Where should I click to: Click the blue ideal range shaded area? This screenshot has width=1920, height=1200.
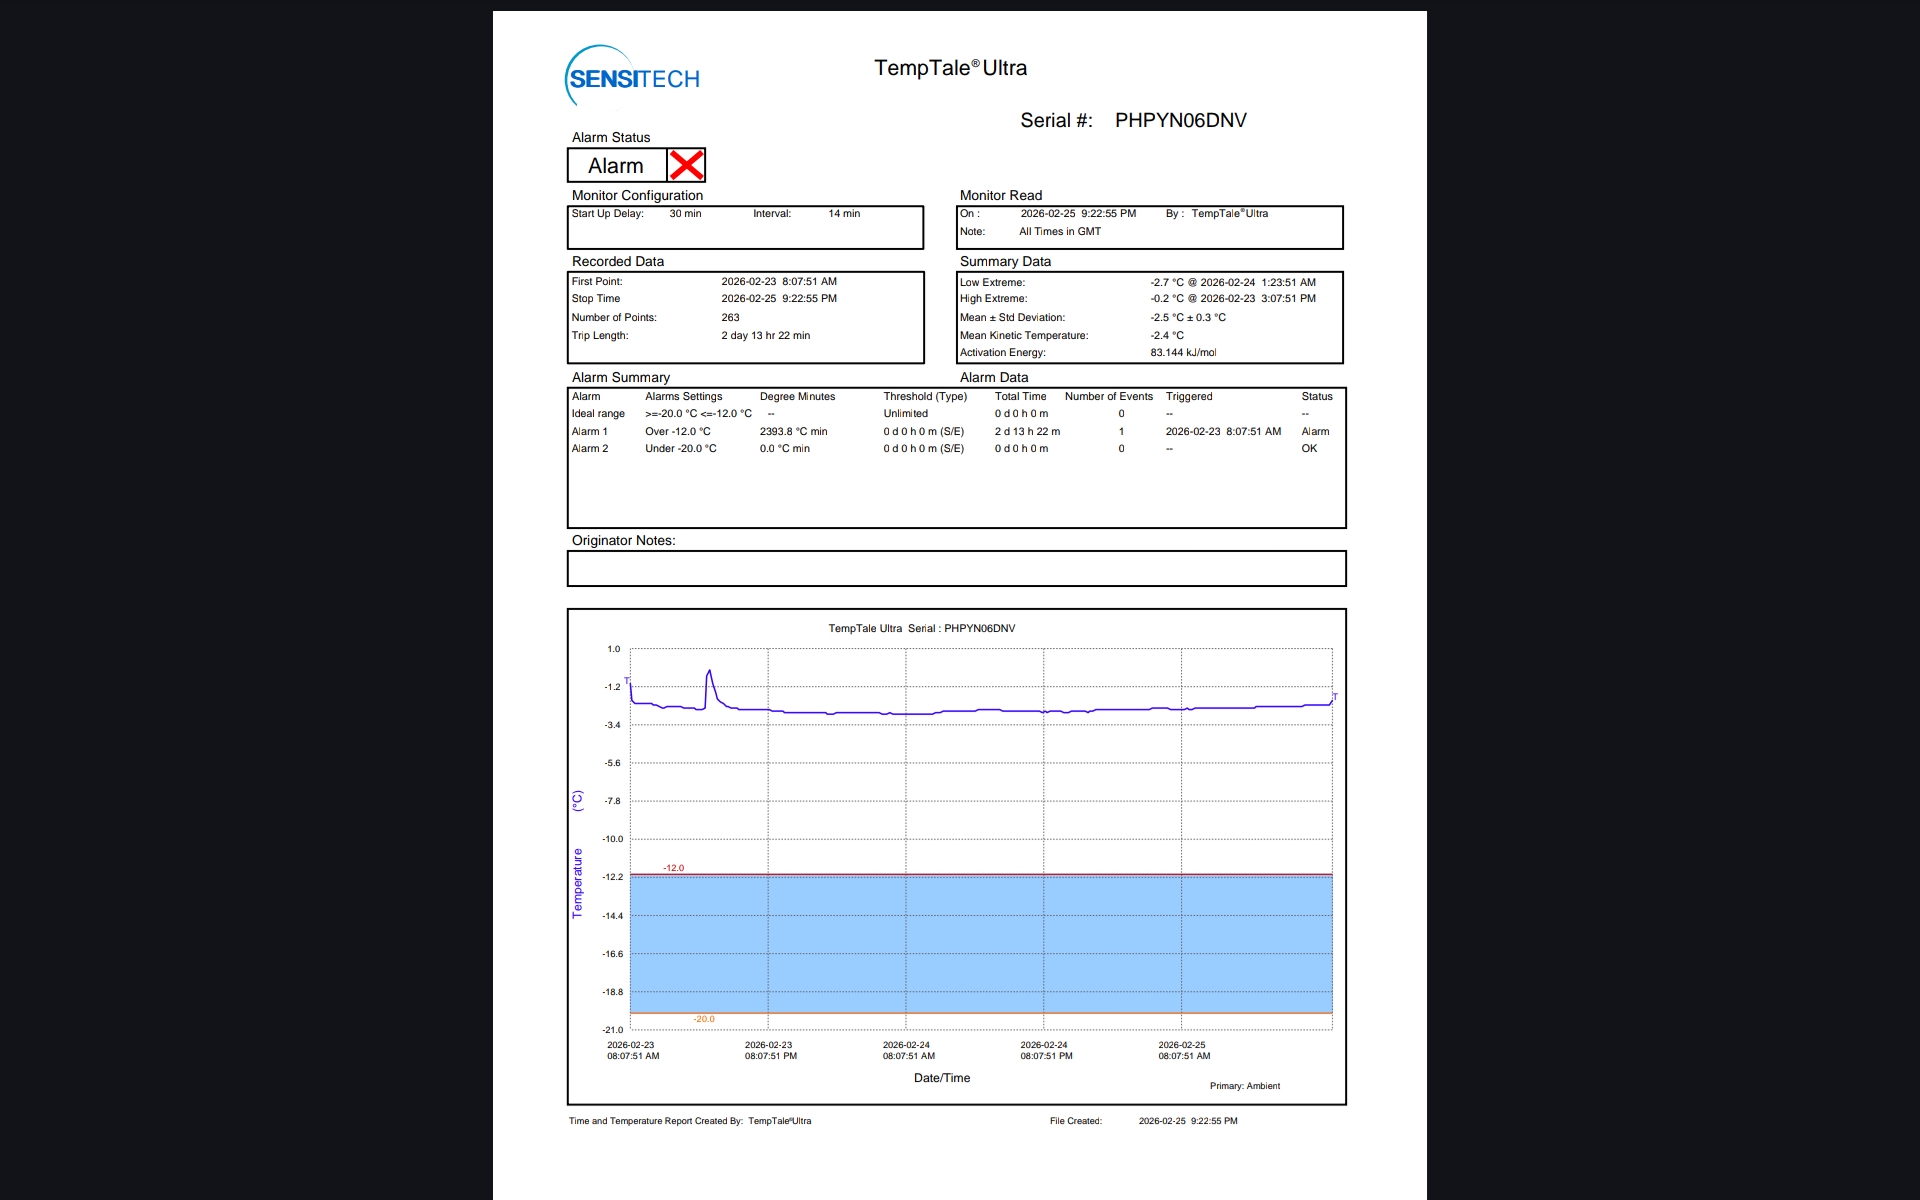[x=980, y=945]
